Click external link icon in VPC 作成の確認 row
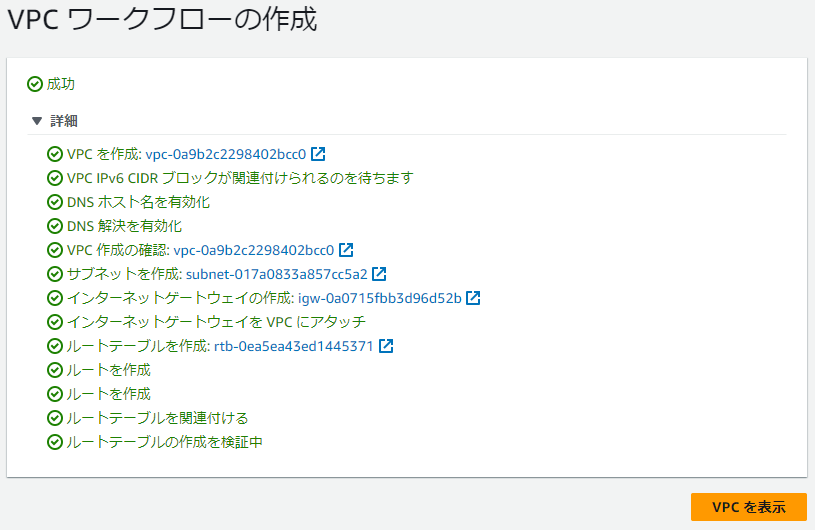The image size is (815, 530). (x=346, y=250)
